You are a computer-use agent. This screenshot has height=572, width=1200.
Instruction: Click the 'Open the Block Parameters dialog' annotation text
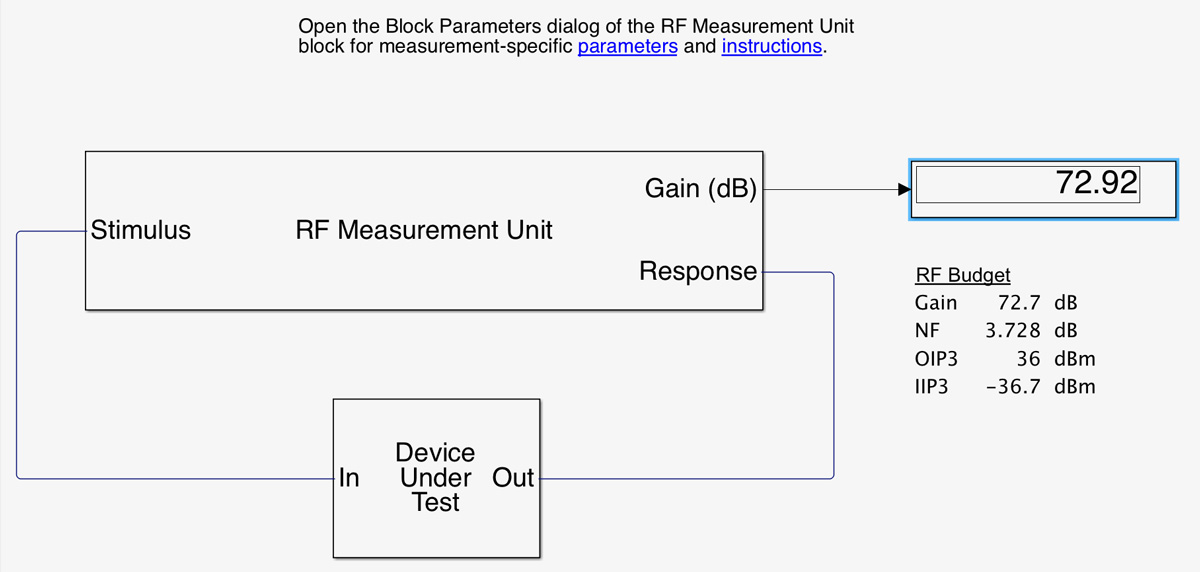coord(576,27)
